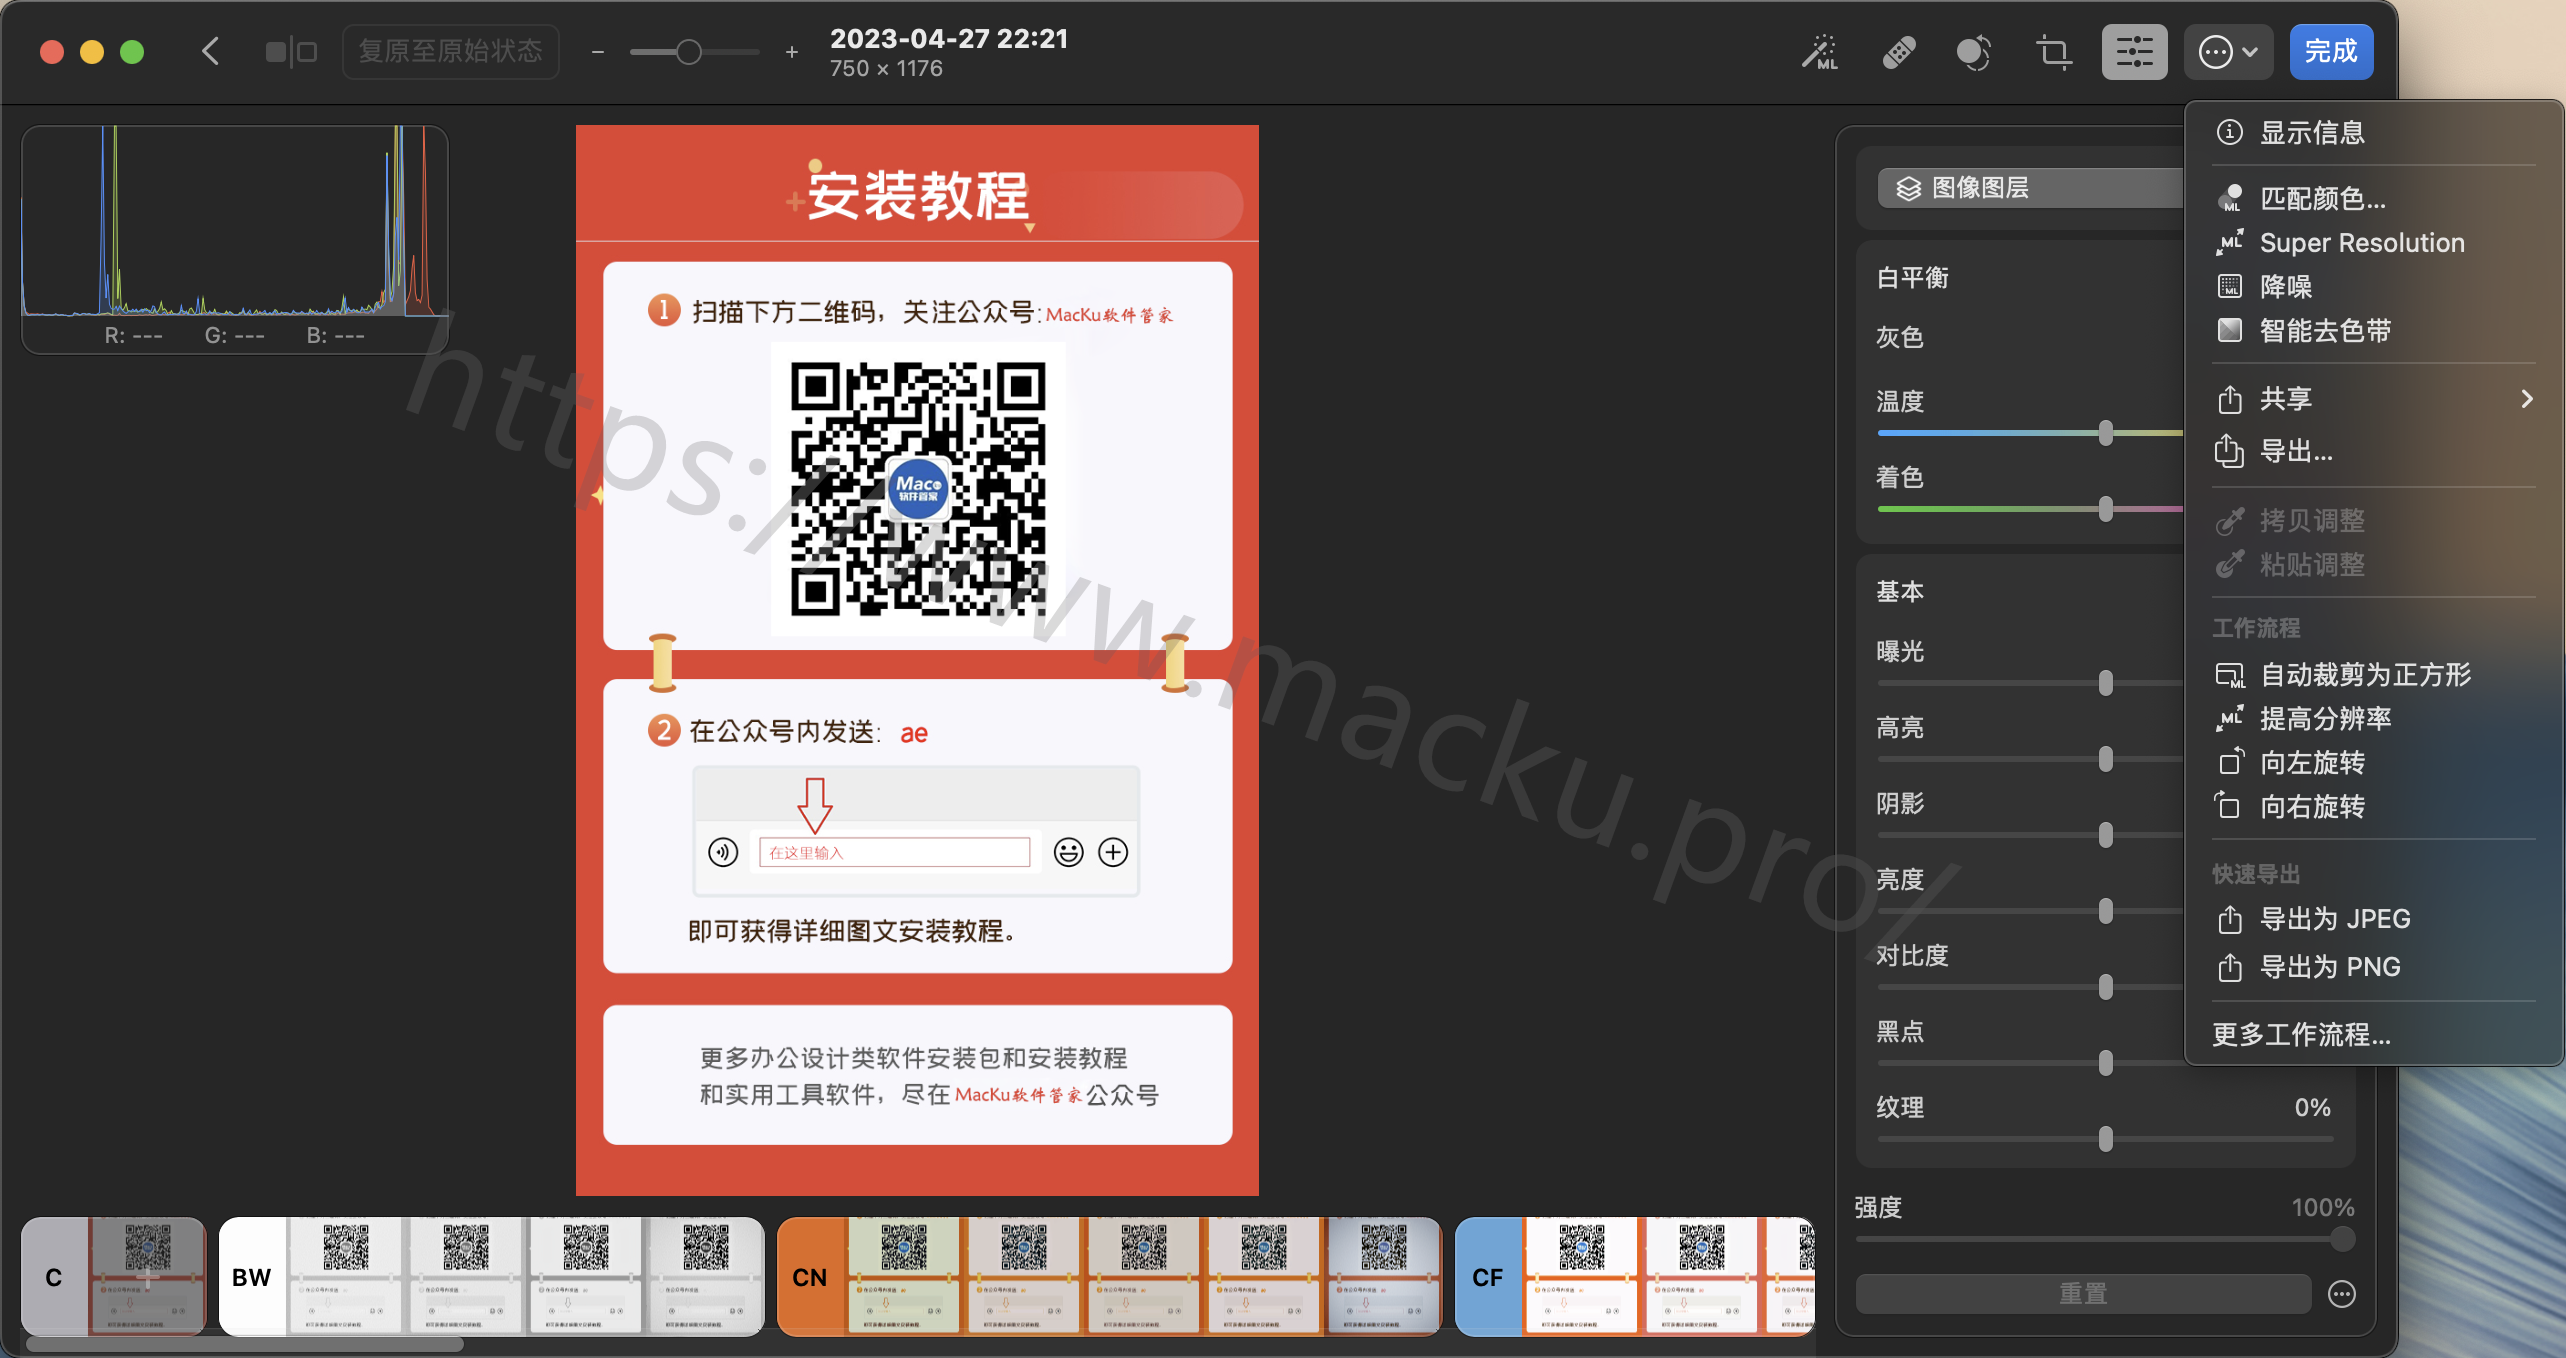Select 提高分辨率 workflow
The image size is (2566, 1358).
pos(2374,719)
